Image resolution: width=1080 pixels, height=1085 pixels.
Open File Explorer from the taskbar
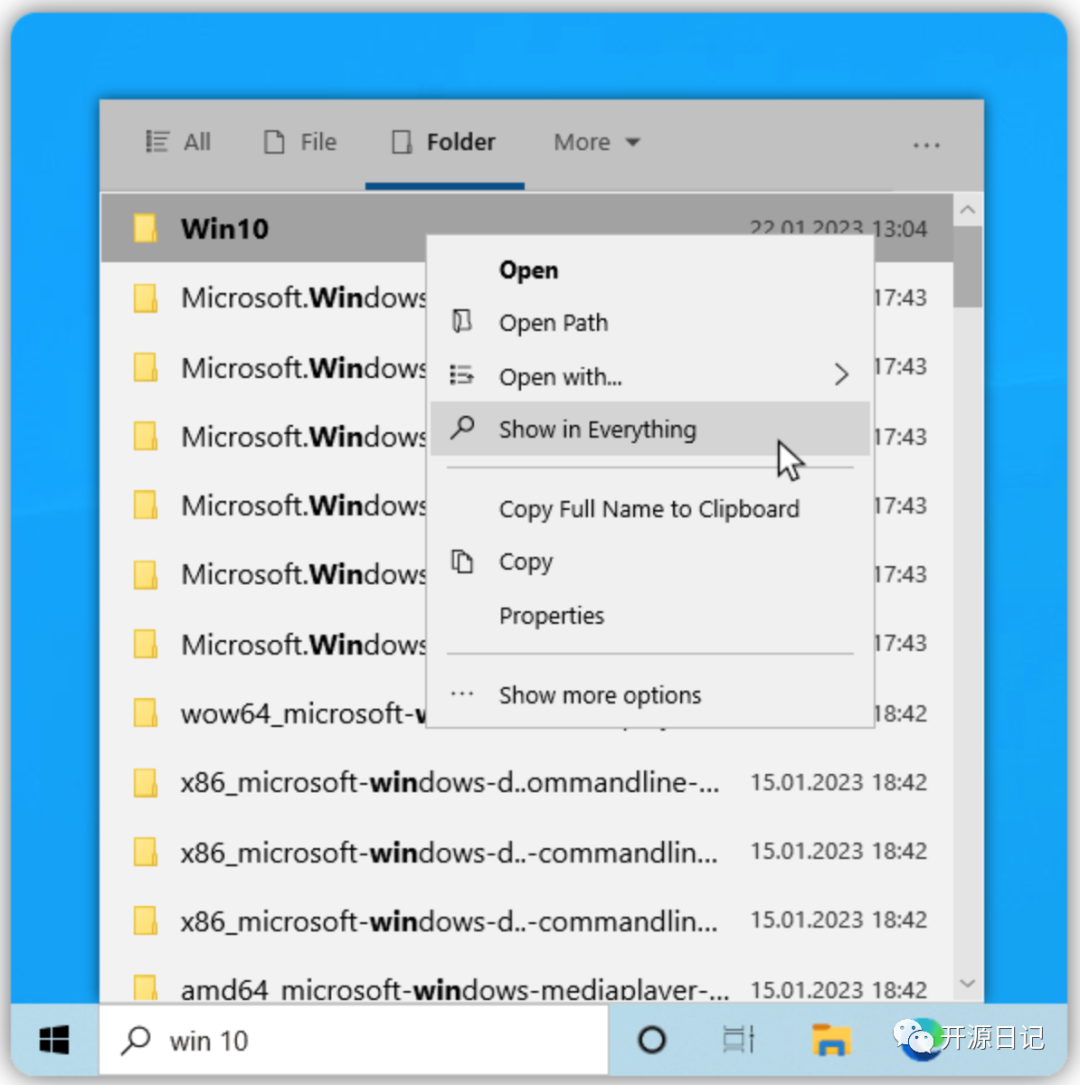coord(831,1040)
